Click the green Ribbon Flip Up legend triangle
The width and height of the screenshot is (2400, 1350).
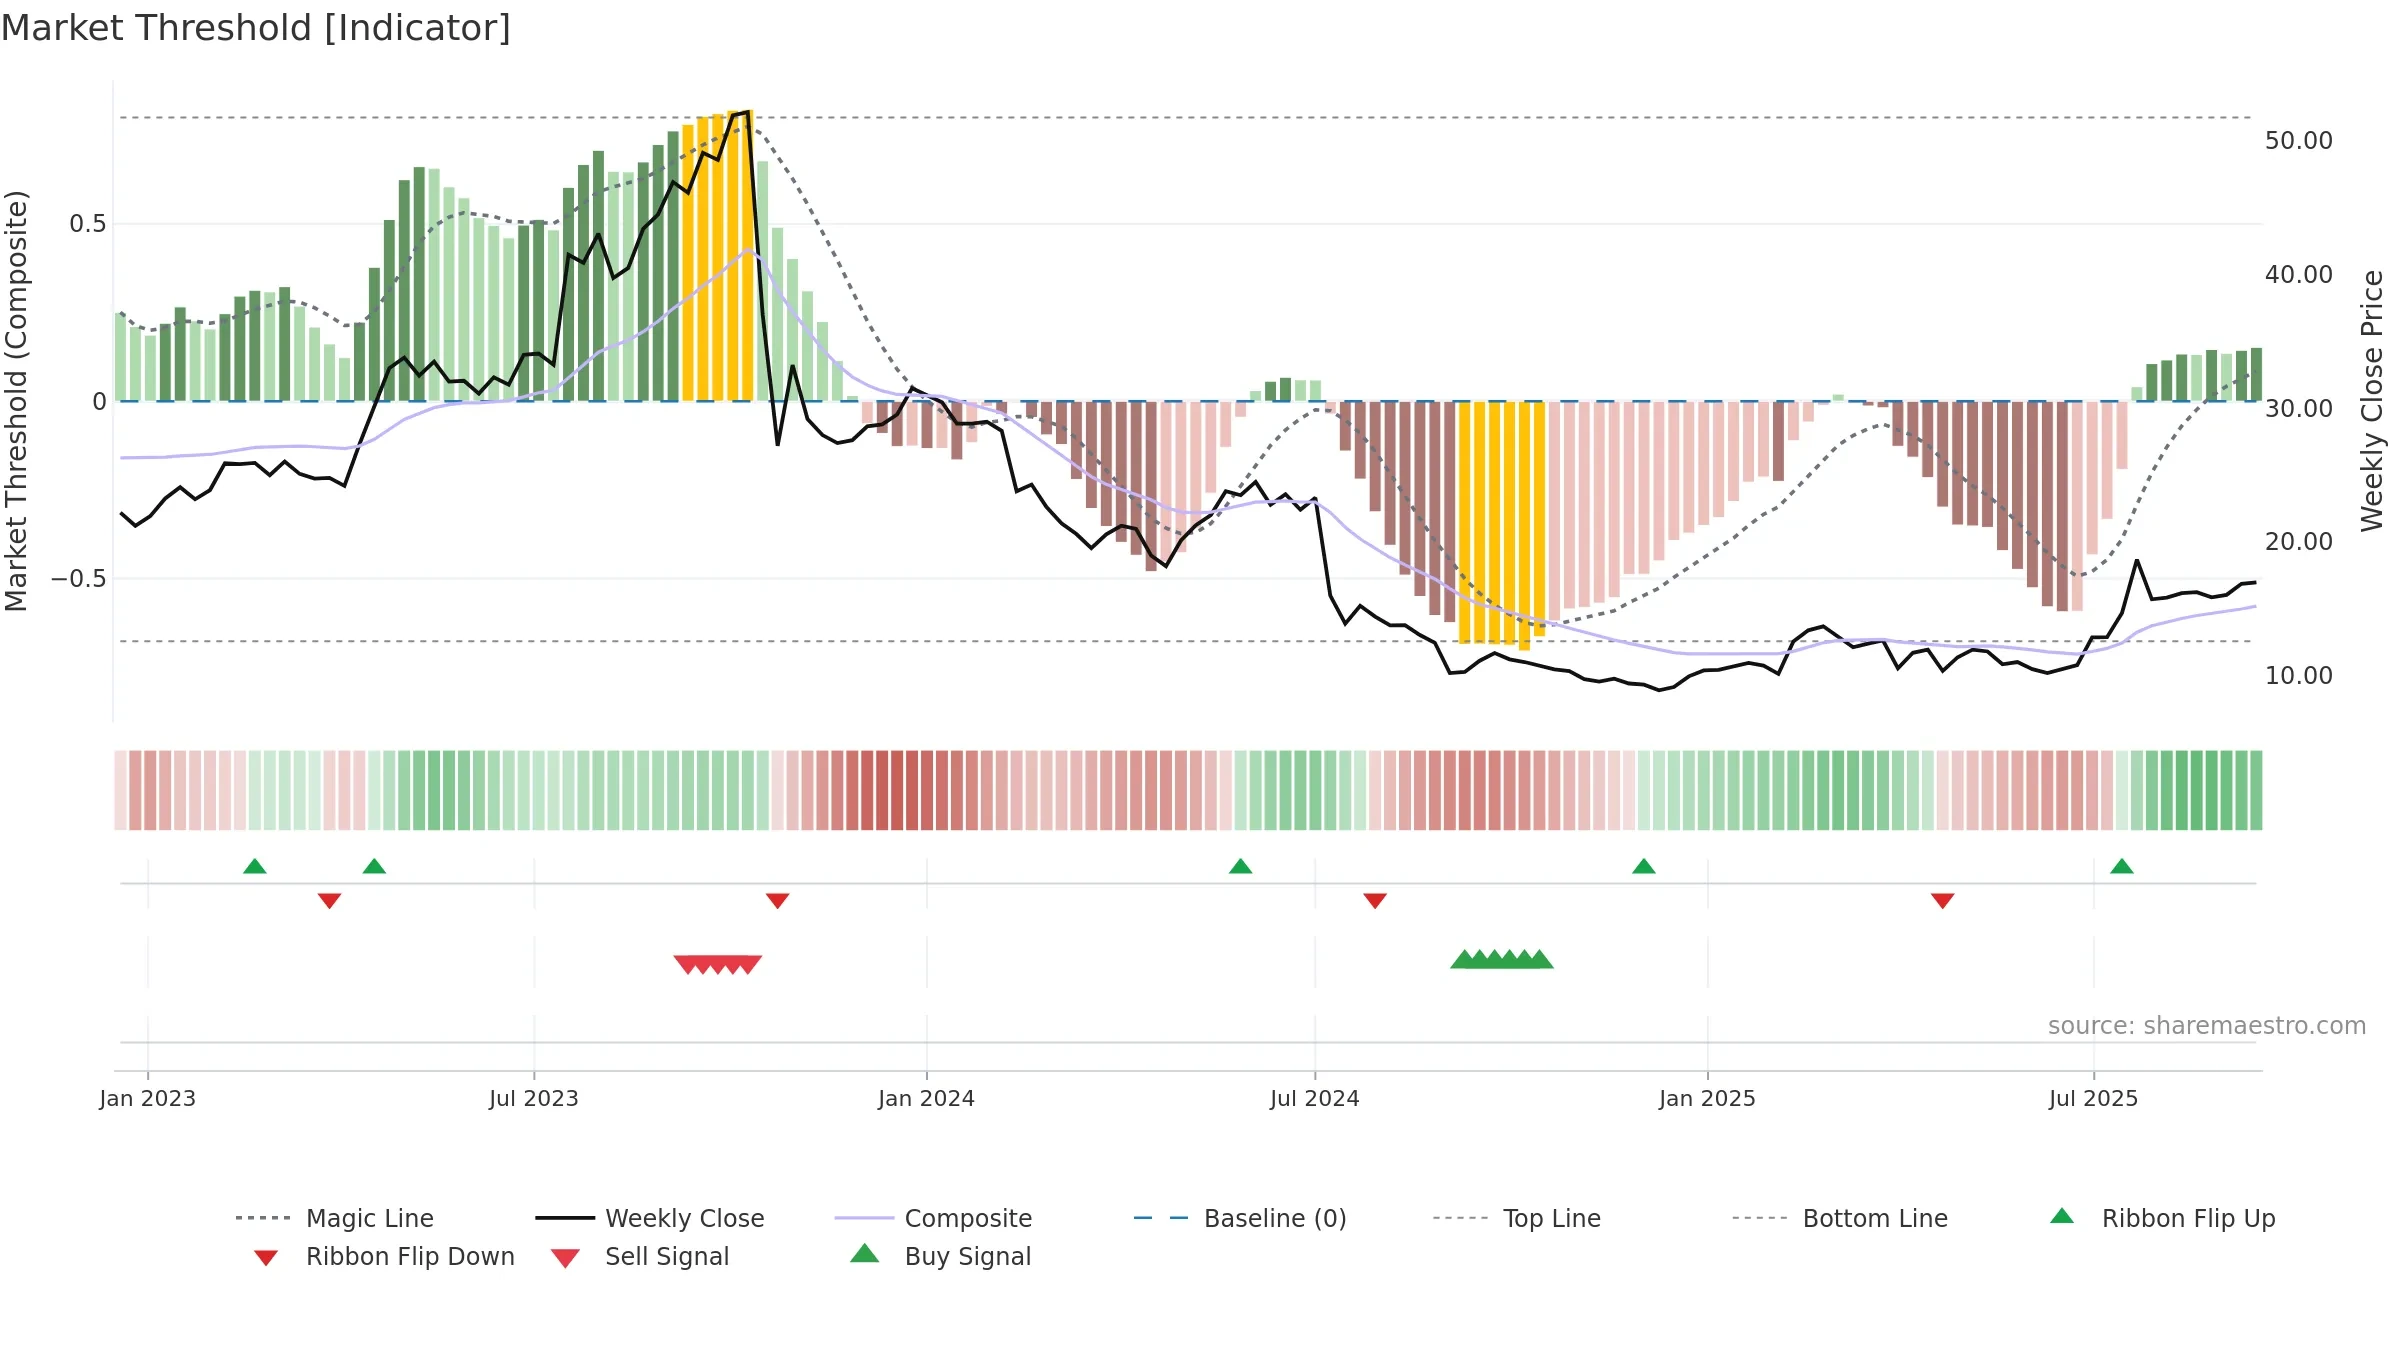coord(2062,1216)
